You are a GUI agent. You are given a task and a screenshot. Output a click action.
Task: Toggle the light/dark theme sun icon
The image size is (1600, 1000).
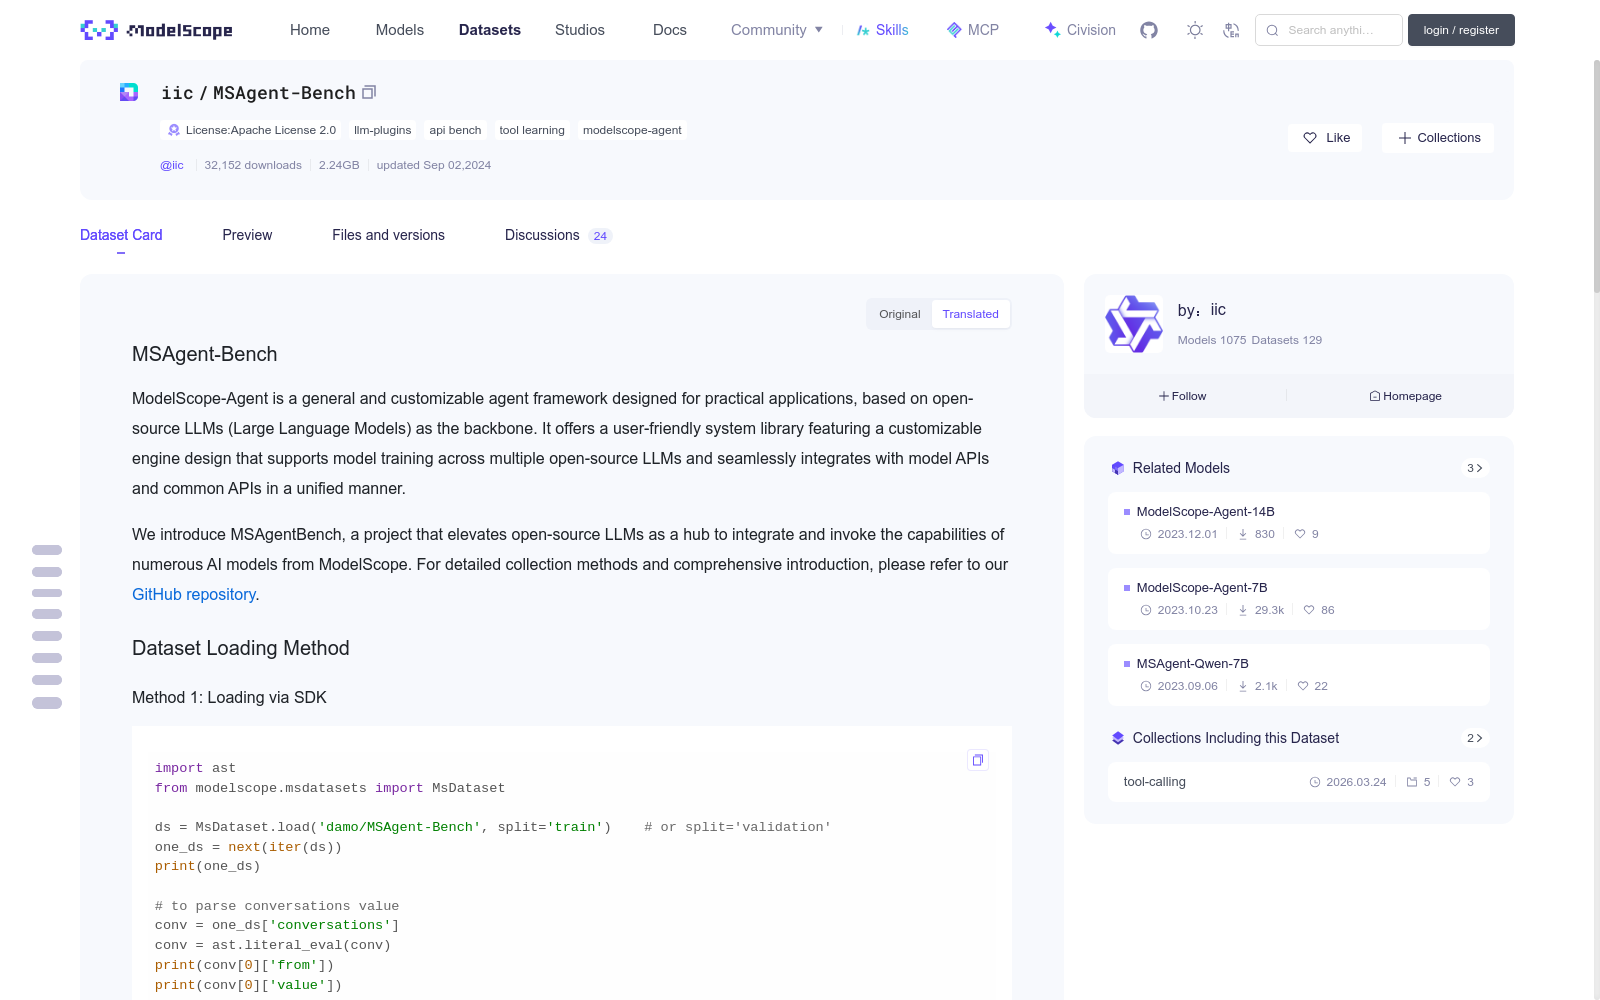1195,30
